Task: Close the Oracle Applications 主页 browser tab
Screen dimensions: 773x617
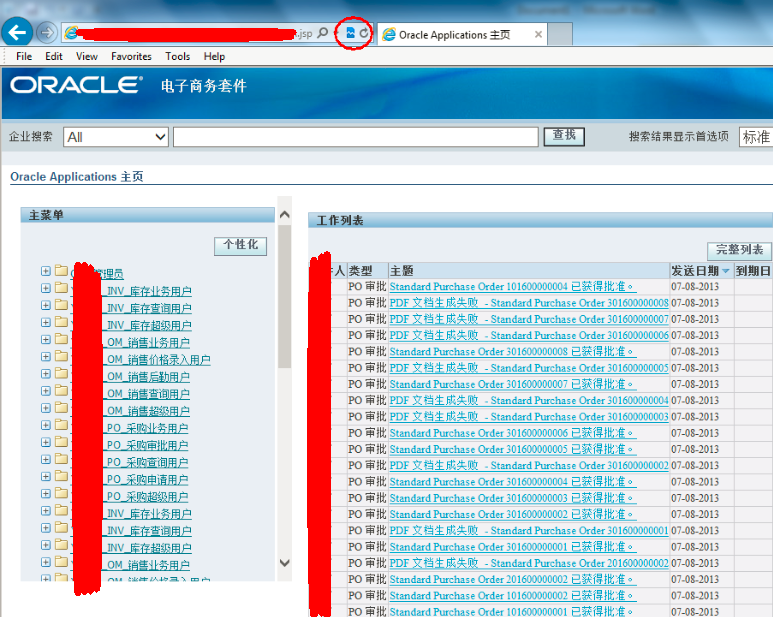Action: pyautogui.click(x=538, y=34)
